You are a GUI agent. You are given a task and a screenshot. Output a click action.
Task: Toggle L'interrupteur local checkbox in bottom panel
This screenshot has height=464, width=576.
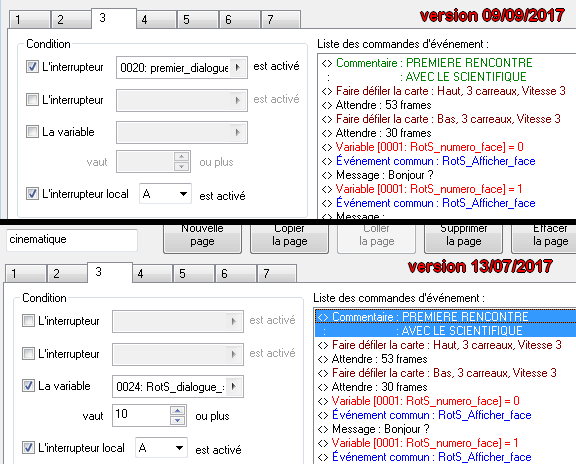28,447
